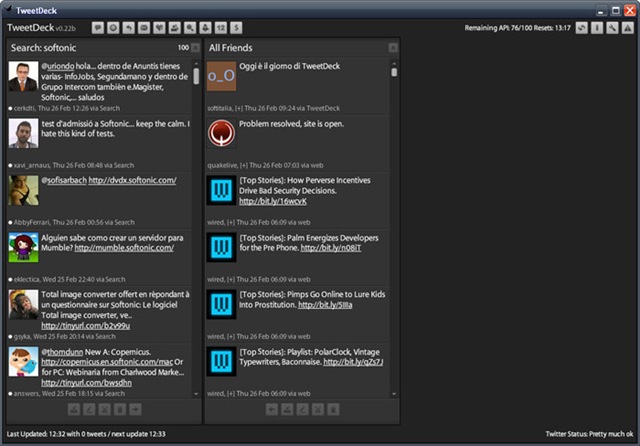The image size is (640, 446).
Task: Click scroll-down arrow in Search softonic column
Action: pos(196,394)
